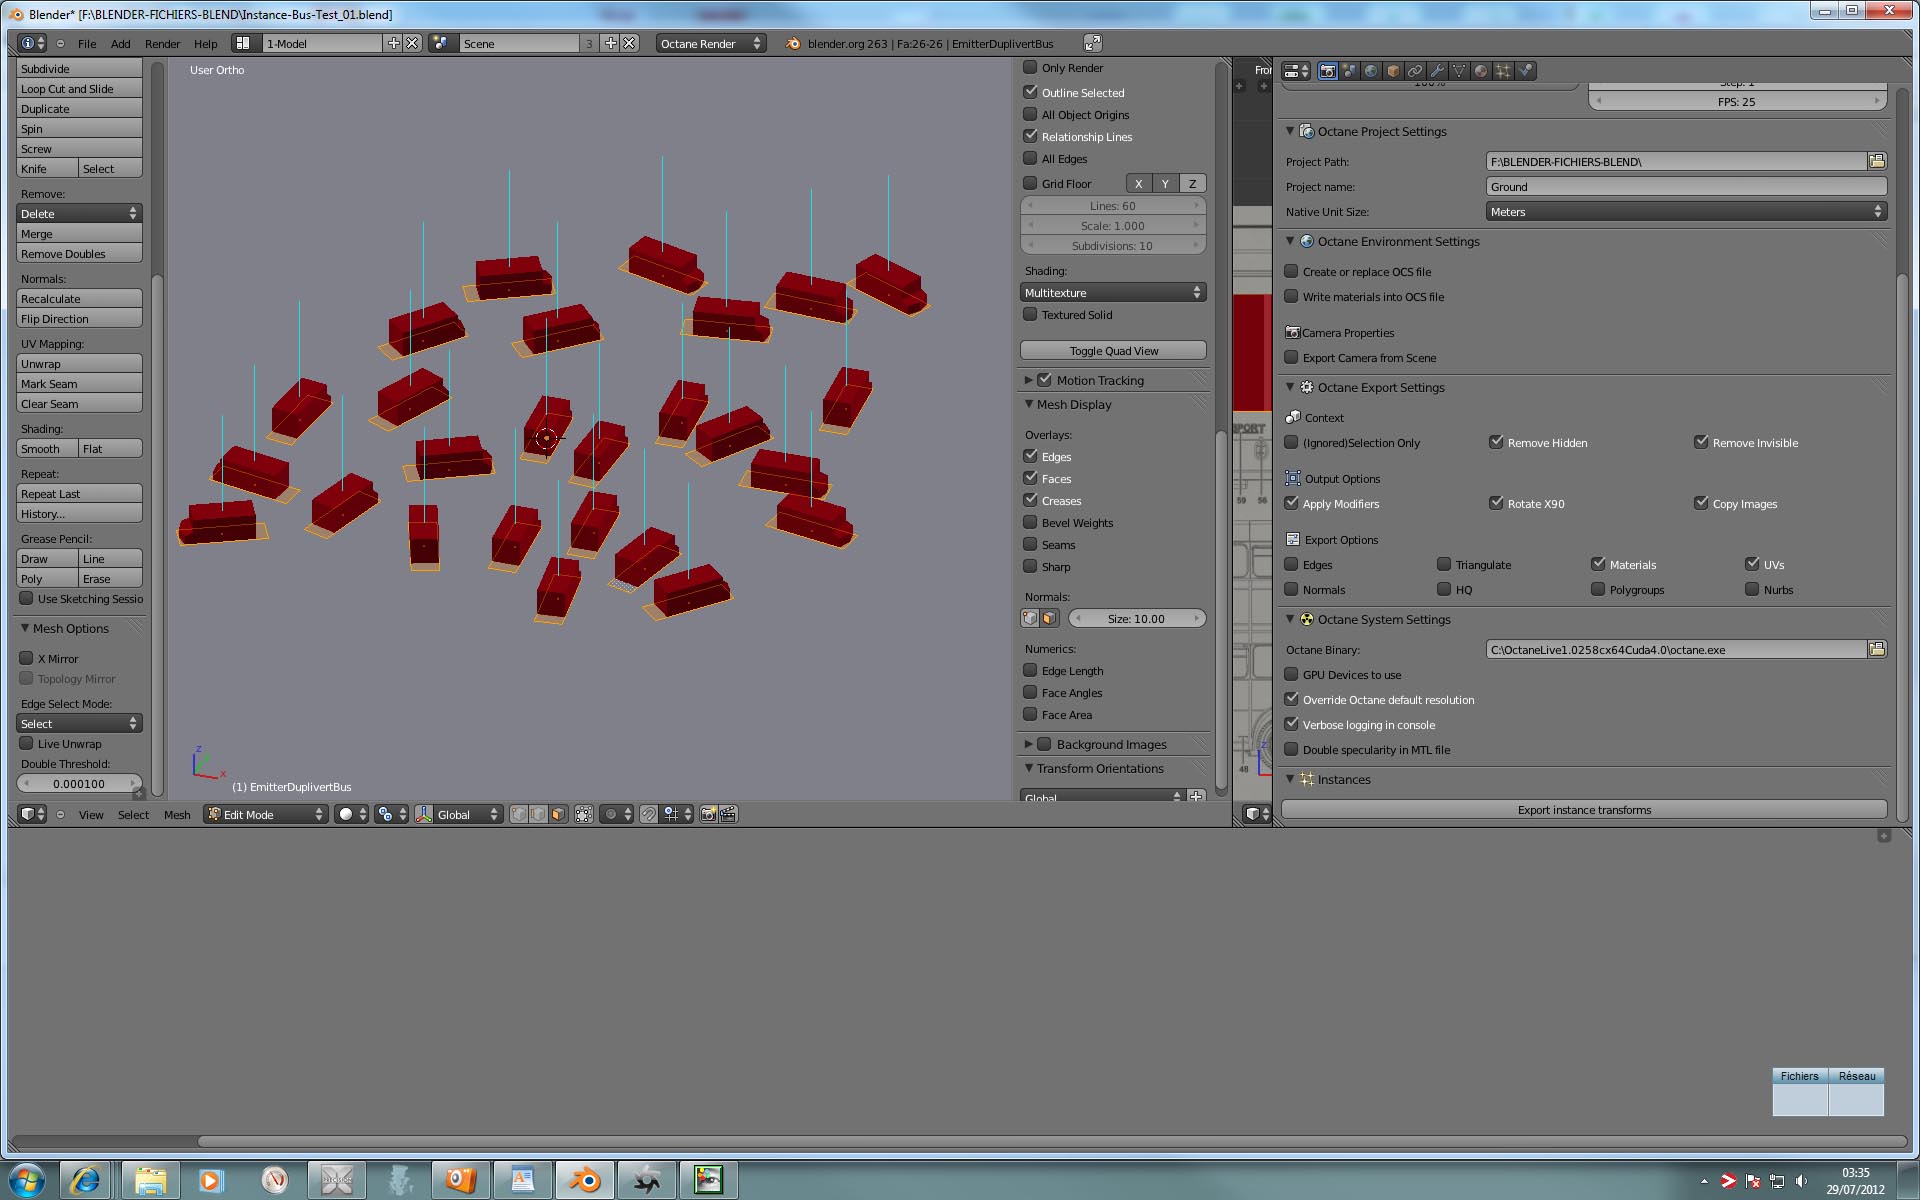Open the Particles properties tab
Viewport: 1920px width, 1200px height.
pos(1503,71)
